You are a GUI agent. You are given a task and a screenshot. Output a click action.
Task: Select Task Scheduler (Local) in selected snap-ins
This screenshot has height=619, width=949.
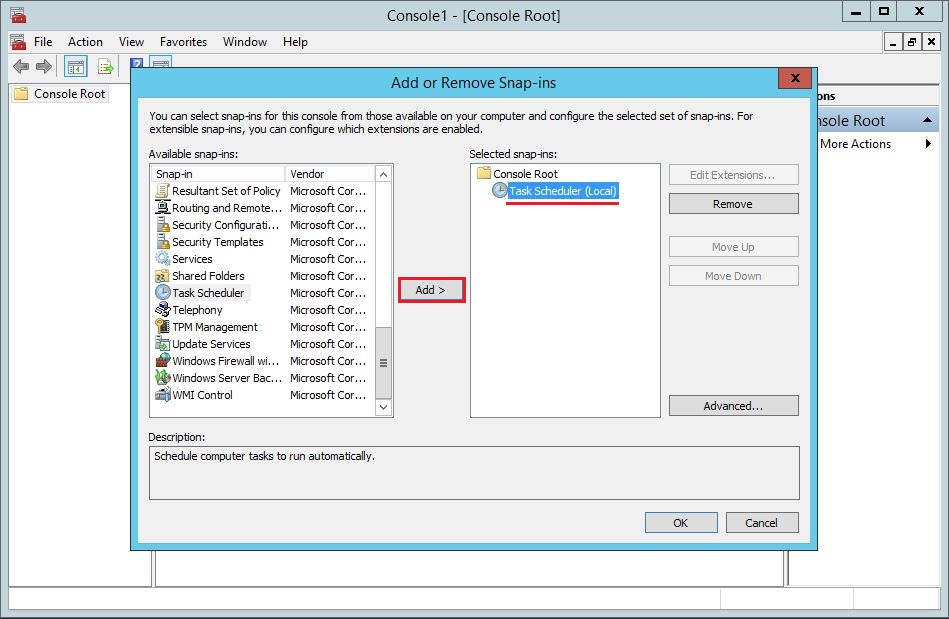pos(563,191)
